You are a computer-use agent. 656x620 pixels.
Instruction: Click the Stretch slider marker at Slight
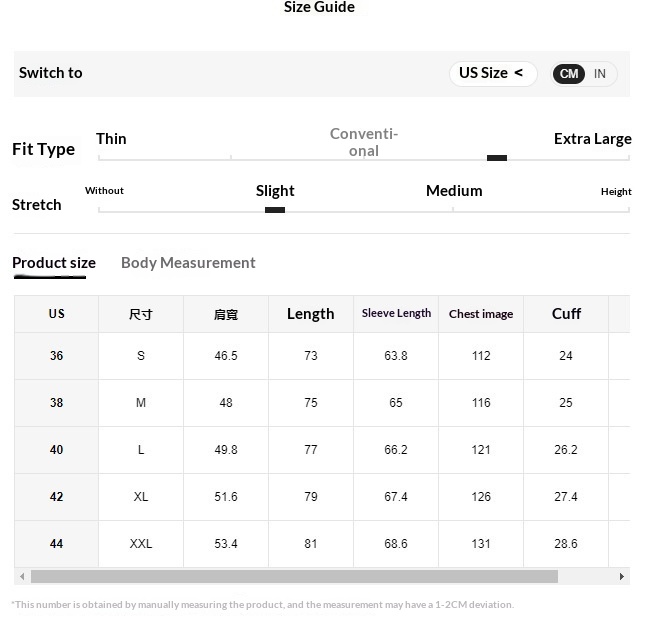point(275,210)
